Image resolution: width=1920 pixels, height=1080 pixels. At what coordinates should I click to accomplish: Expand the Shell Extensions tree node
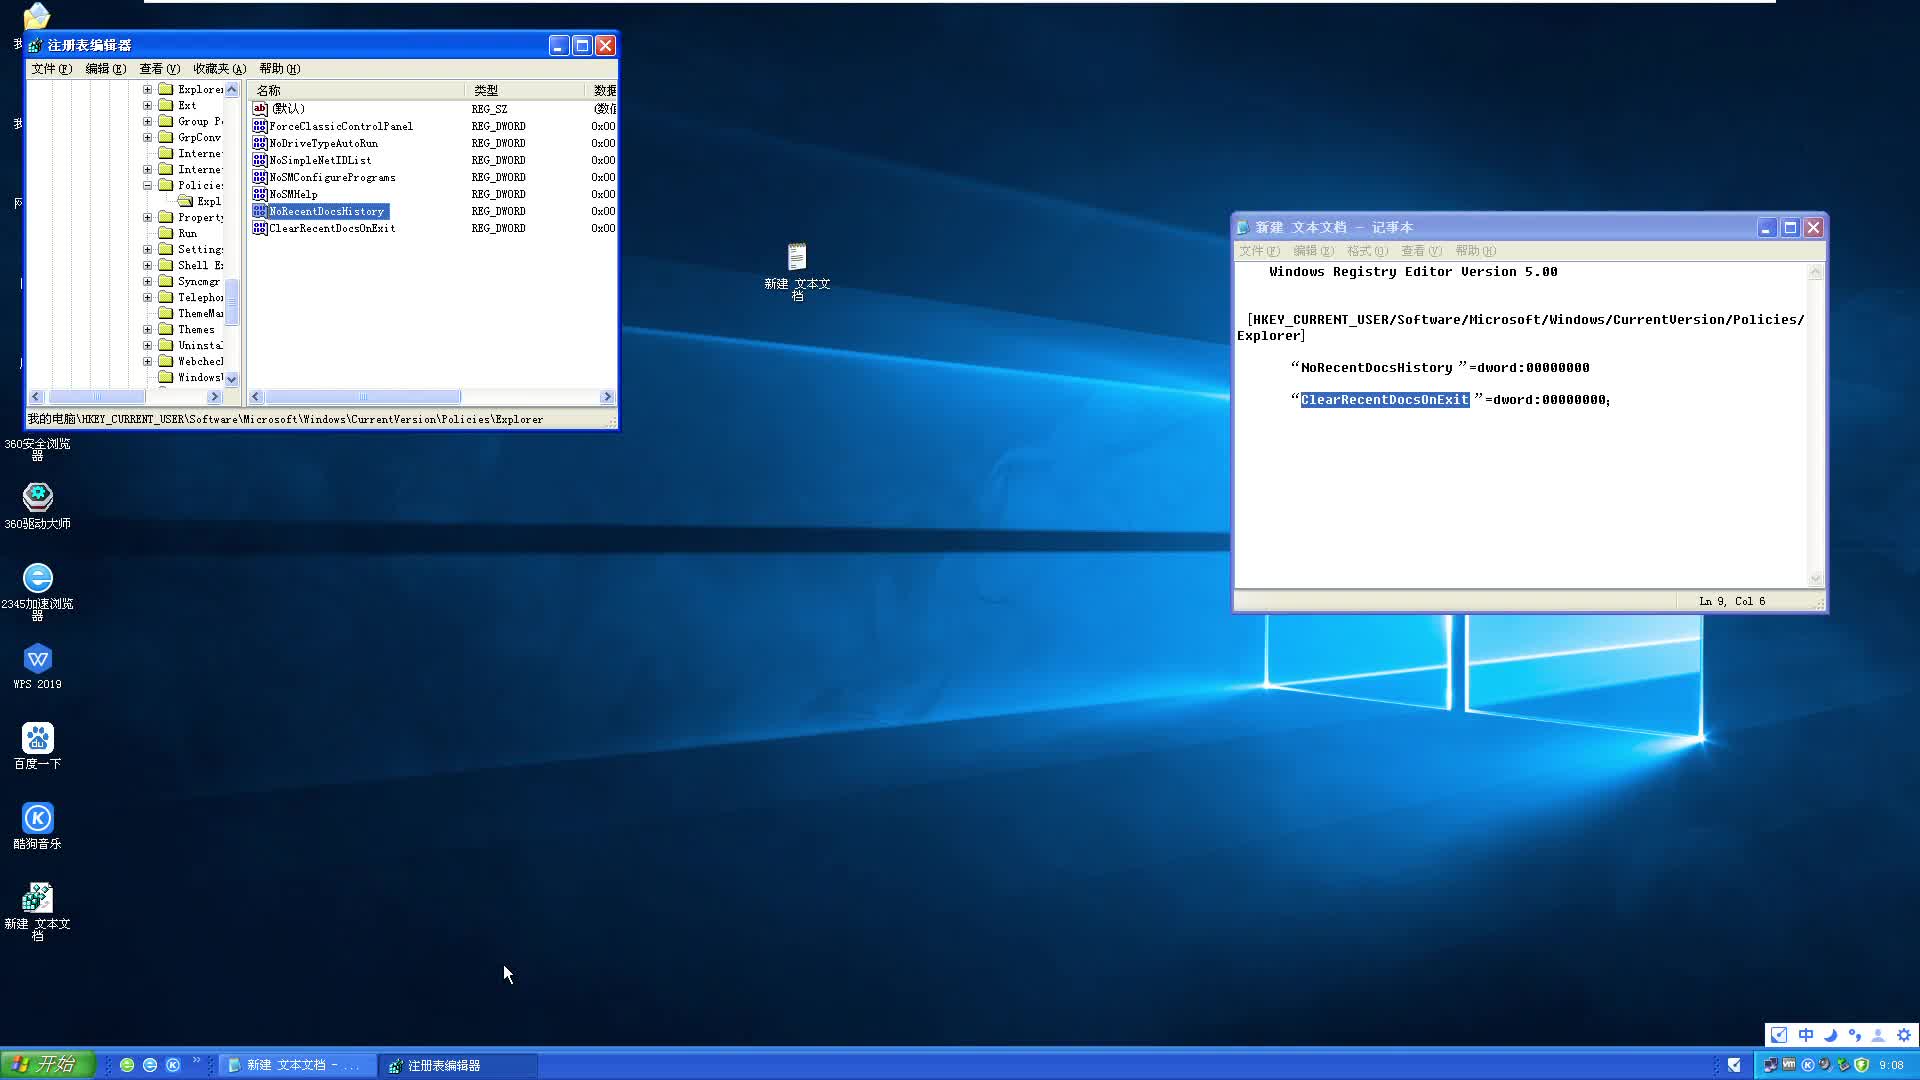(147, 265)
